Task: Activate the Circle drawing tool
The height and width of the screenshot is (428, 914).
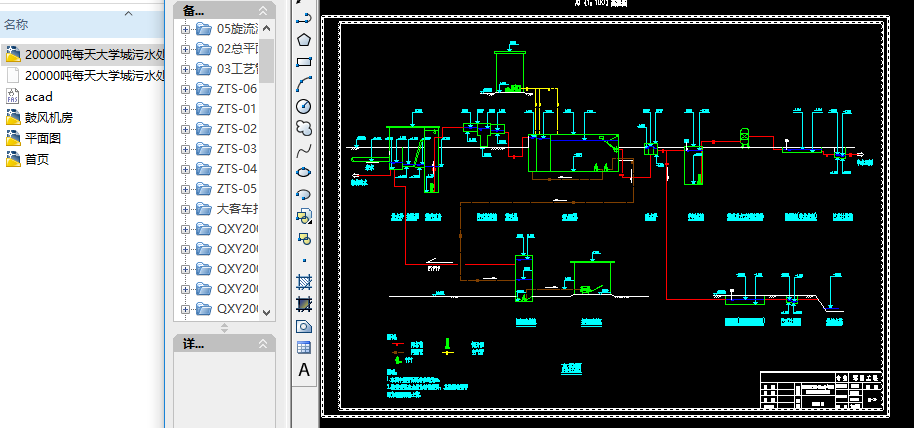Action: [304, 106]
